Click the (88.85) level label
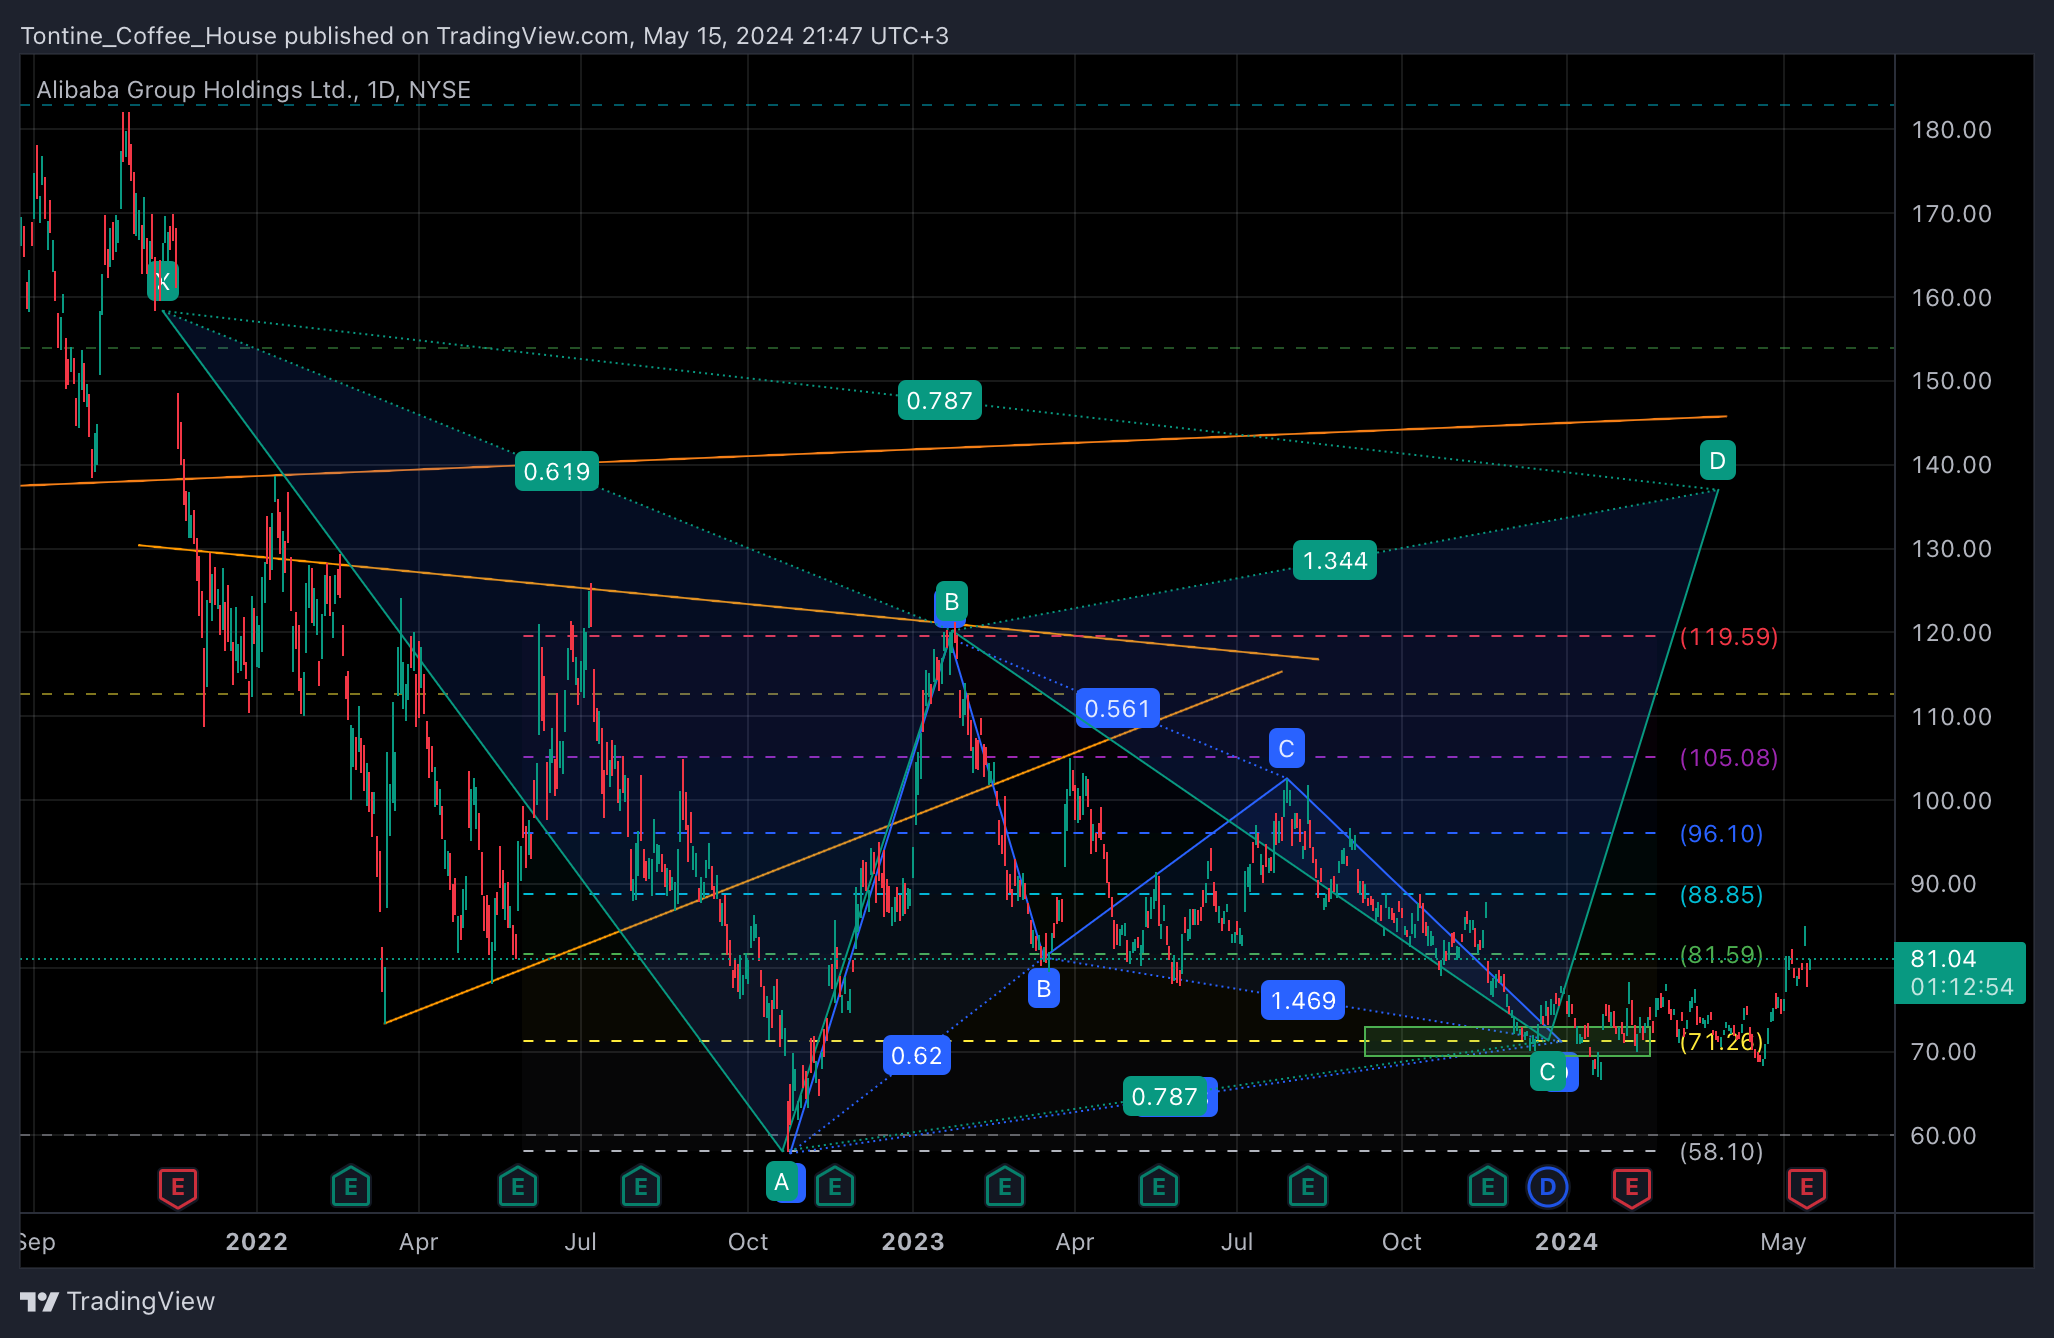The height and width of the screenshot is (1338, 2054). [x=1721, y=895]
